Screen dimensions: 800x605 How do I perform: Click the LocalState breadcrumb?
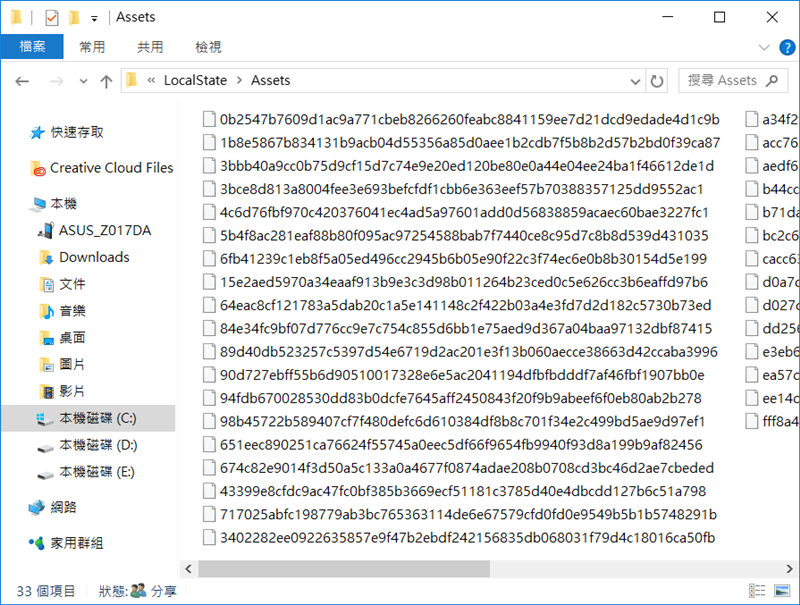pos(195,81)
